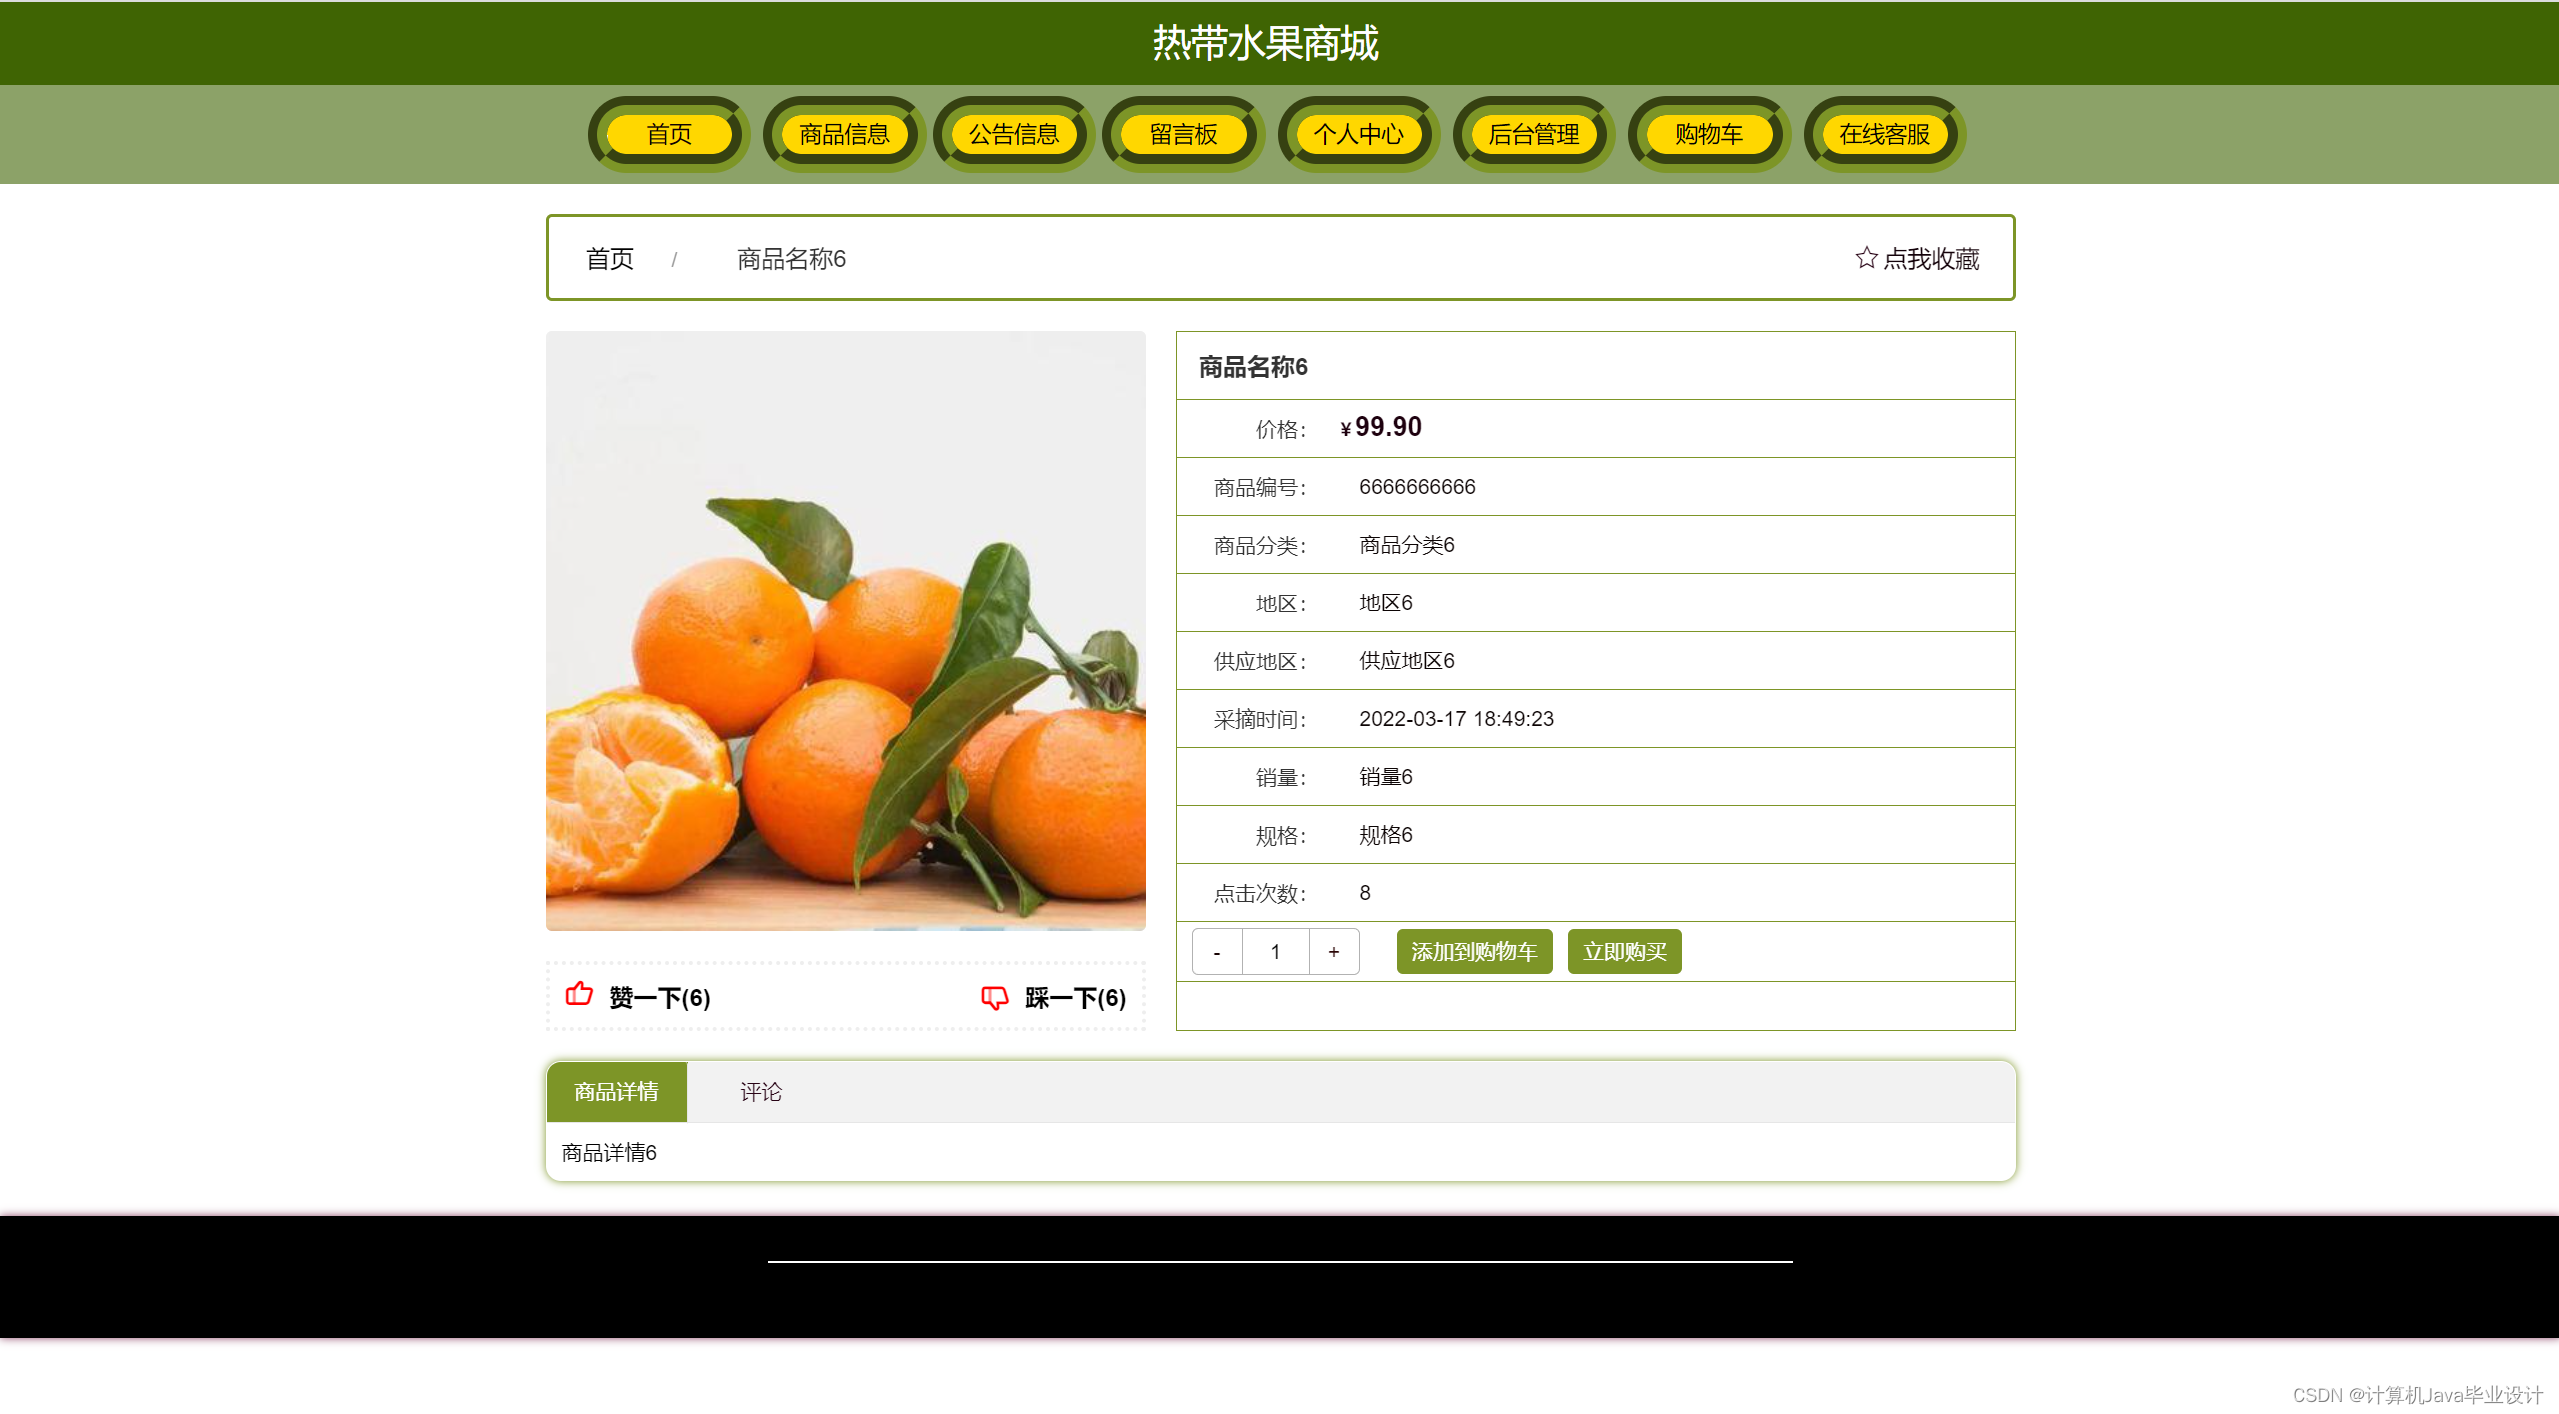This screenshot has width=2559, height=1414.
Task: Select the 商品详情 tab
Action: [616, 1092]
